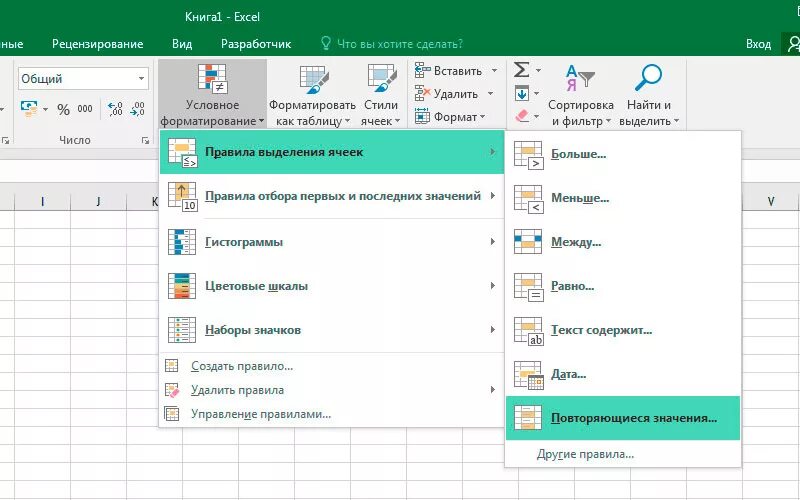
Task: Open Найти и выделить magnifier tool
Action: click(648, 94)
